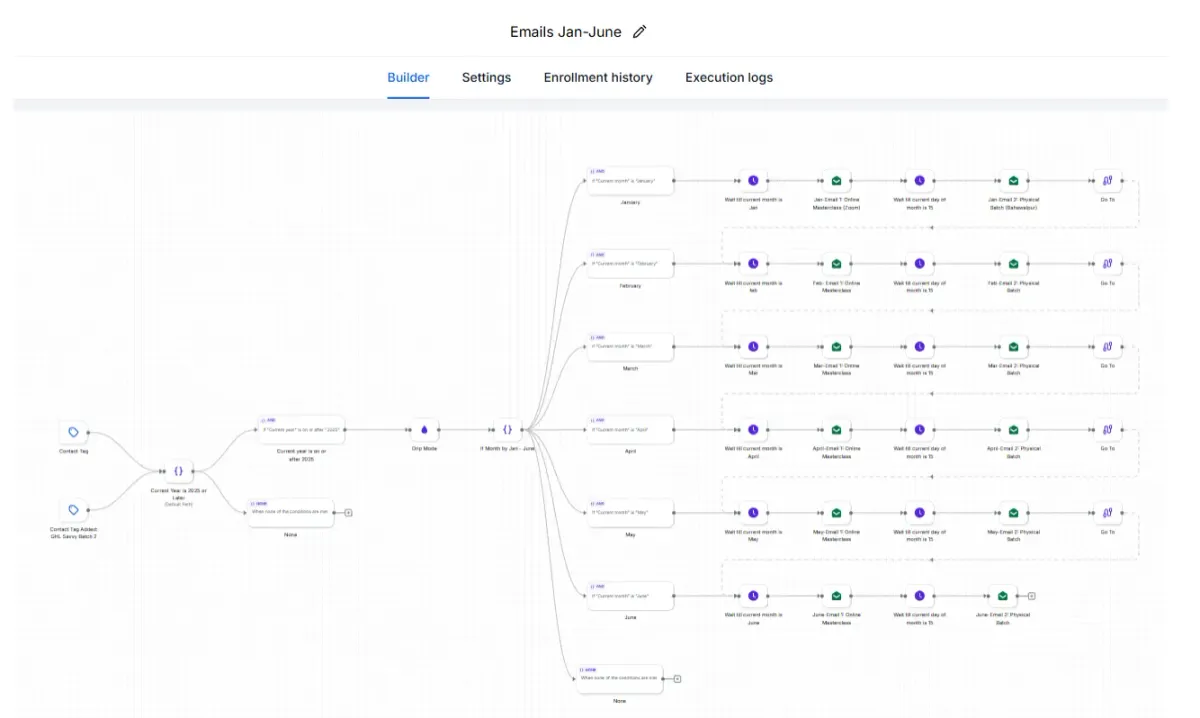The height and width of the screenshot is (718, 1200).
Task: Open the Go To node in April row
Action: coord(1107,430)
